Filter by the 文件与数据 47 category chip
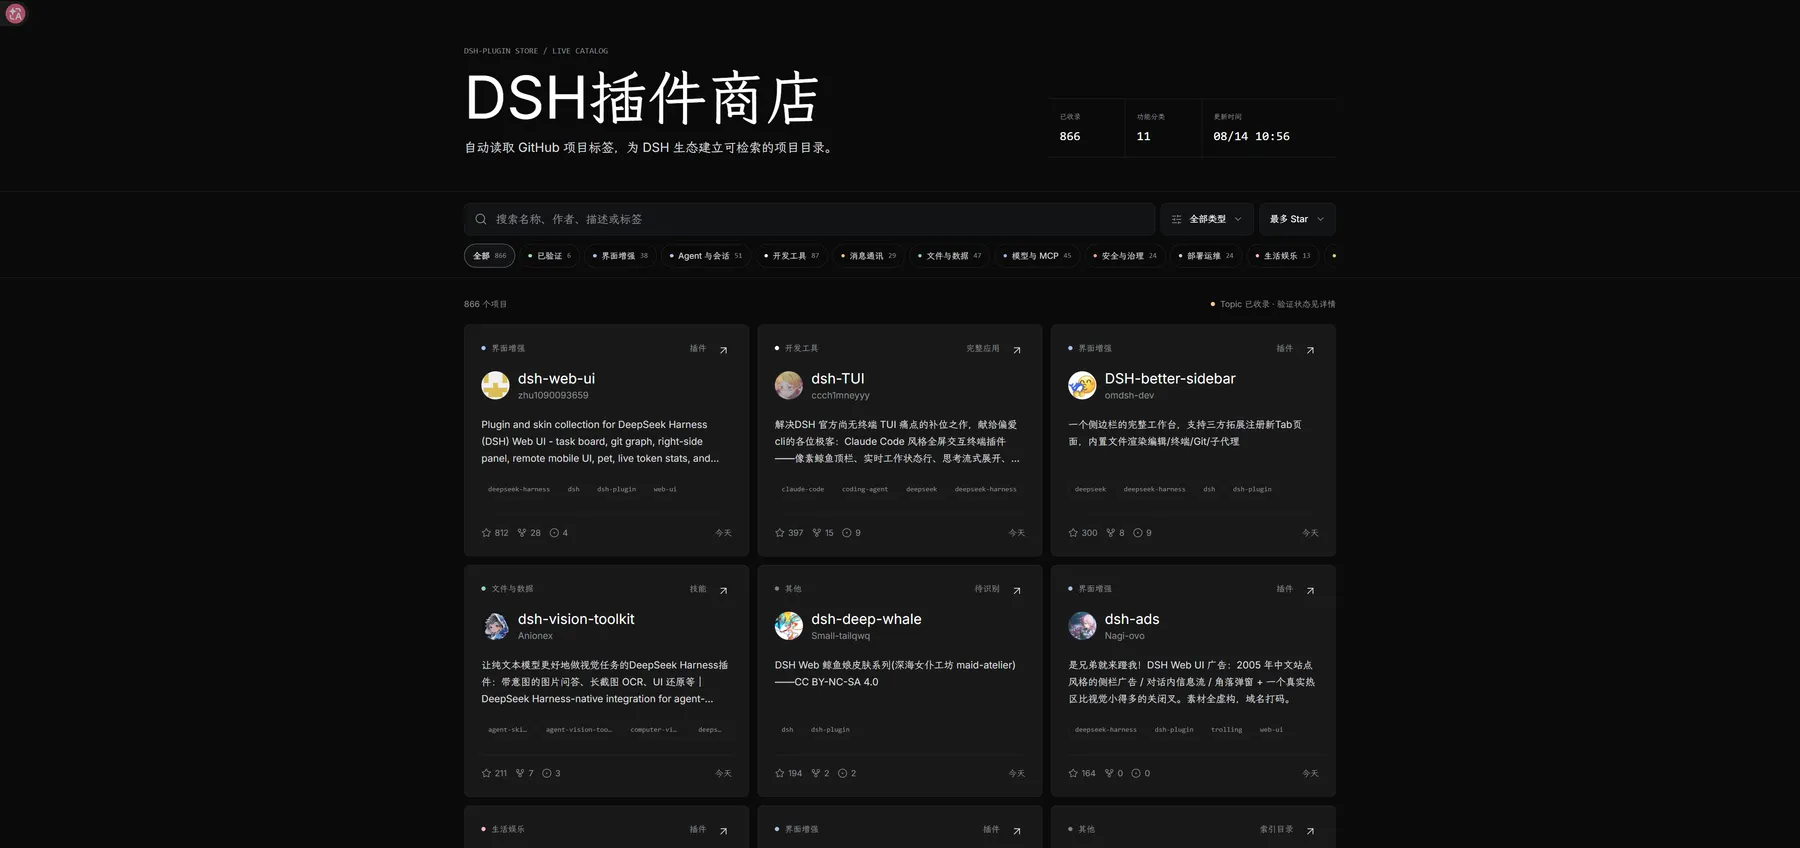This screenshot has height=848, width=1800. pyautogui.click(x=950, y=256)
